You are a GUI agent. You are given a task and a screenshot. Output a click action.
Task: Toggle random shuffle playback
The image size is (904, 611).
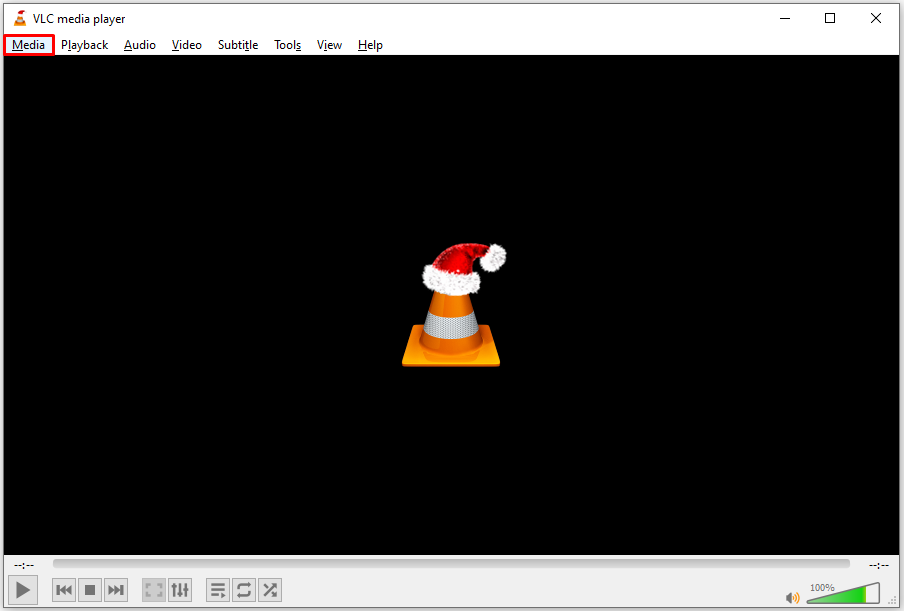(270, 590)
